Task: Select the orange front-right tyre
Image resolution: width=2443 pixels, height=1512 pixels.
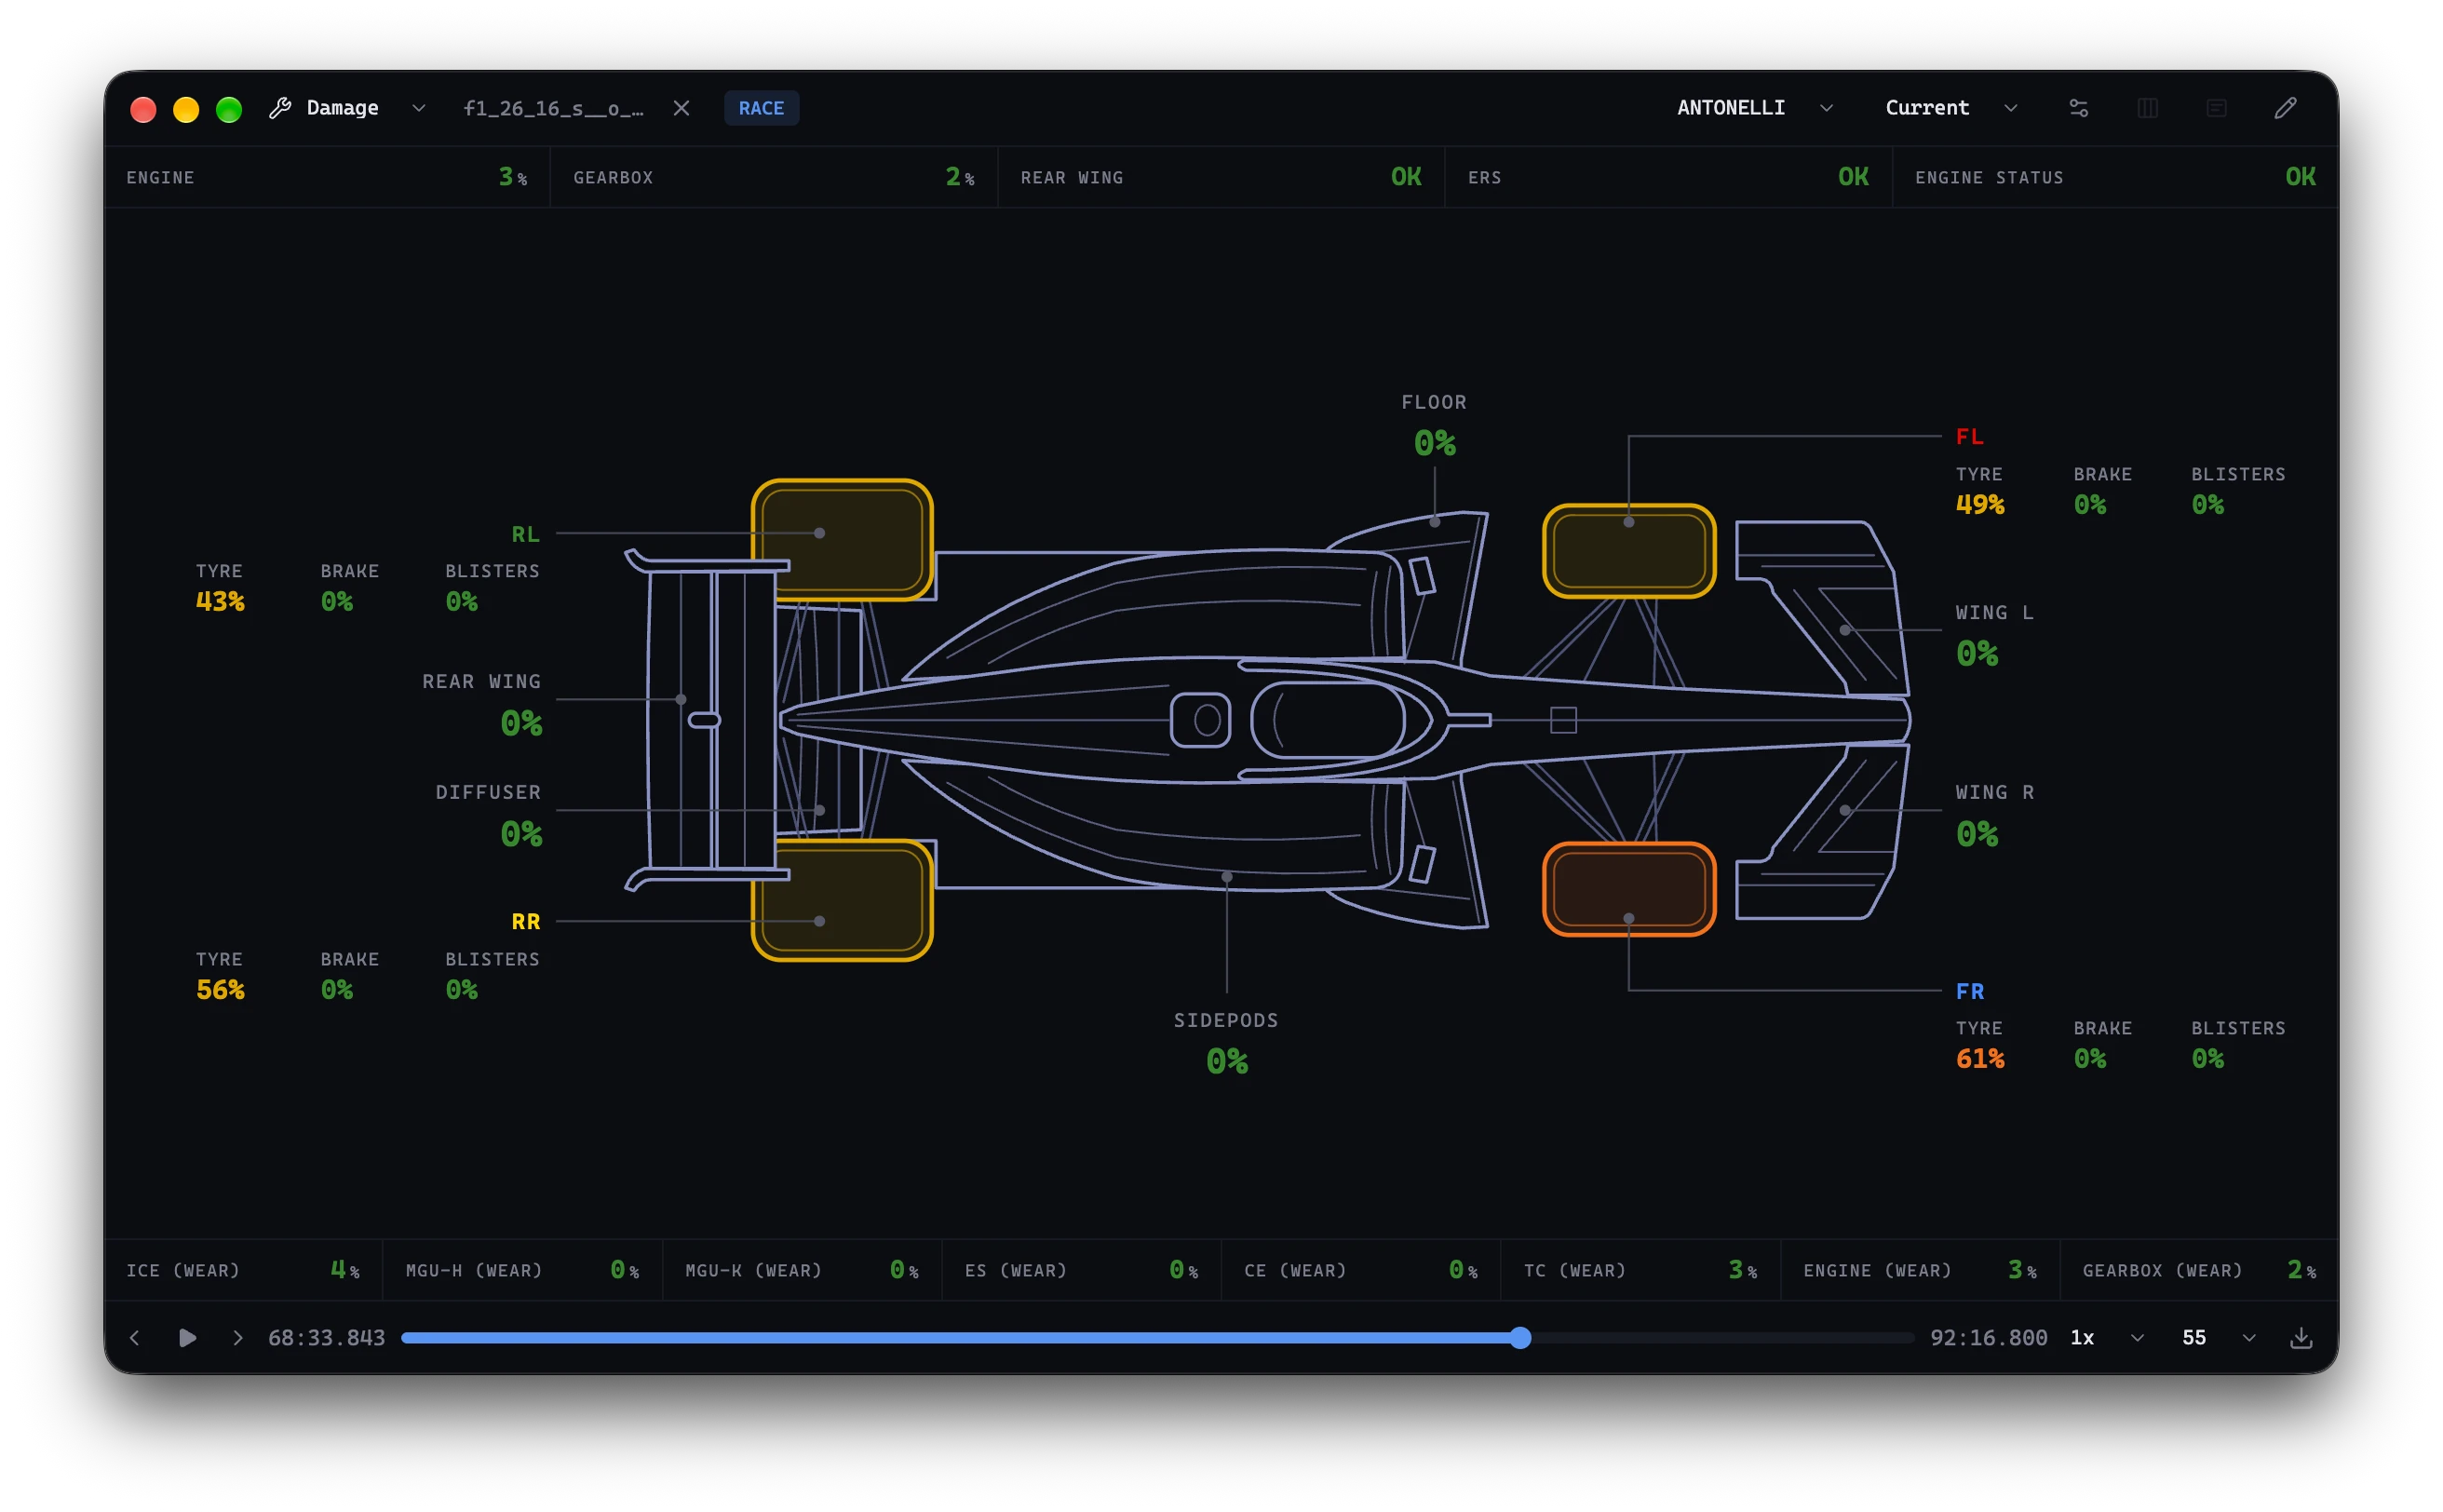Action: click(1629, 889)
